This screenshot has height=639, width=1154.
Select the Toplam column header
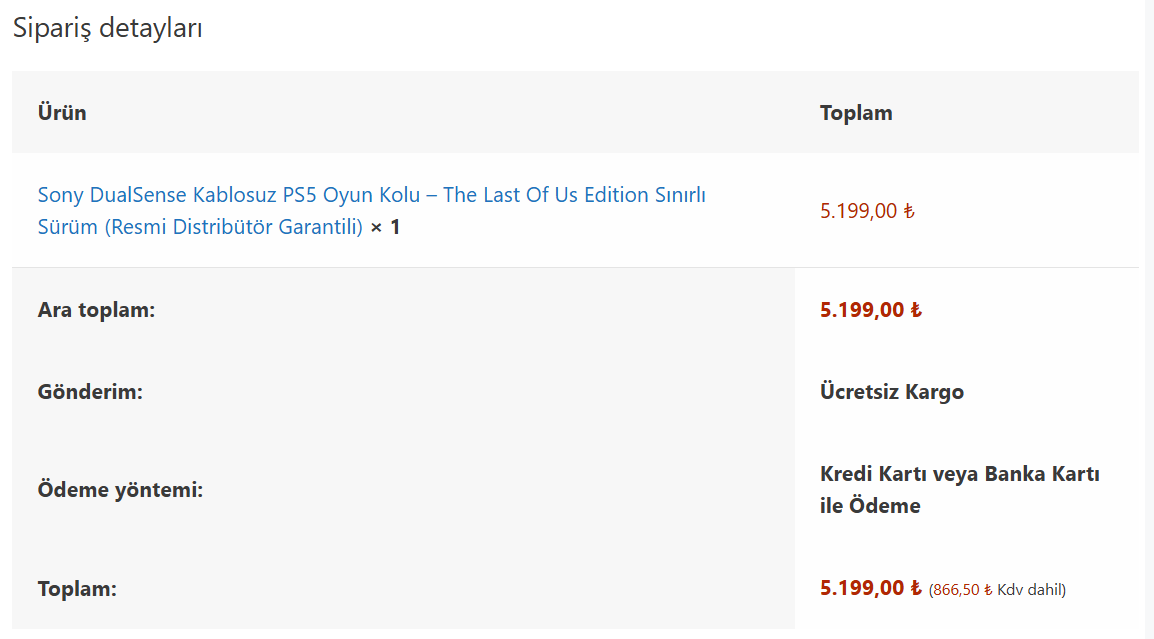point(856,113)
